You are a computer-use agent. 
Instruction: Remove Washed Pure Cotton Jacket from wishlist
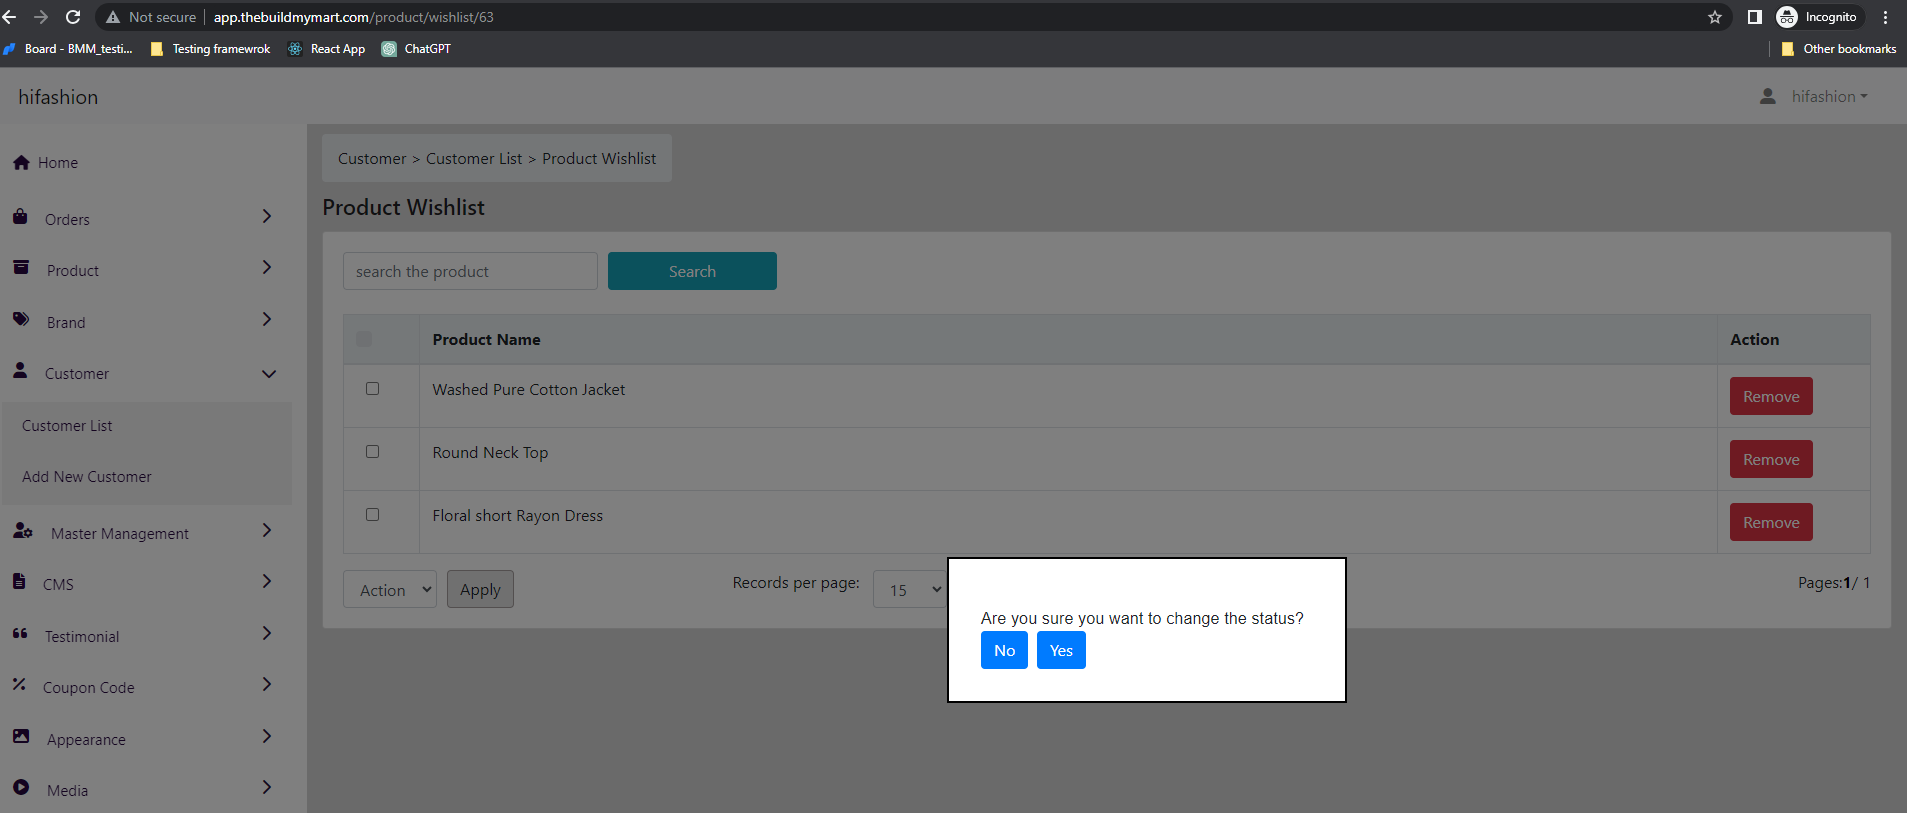click(1771, 396)
